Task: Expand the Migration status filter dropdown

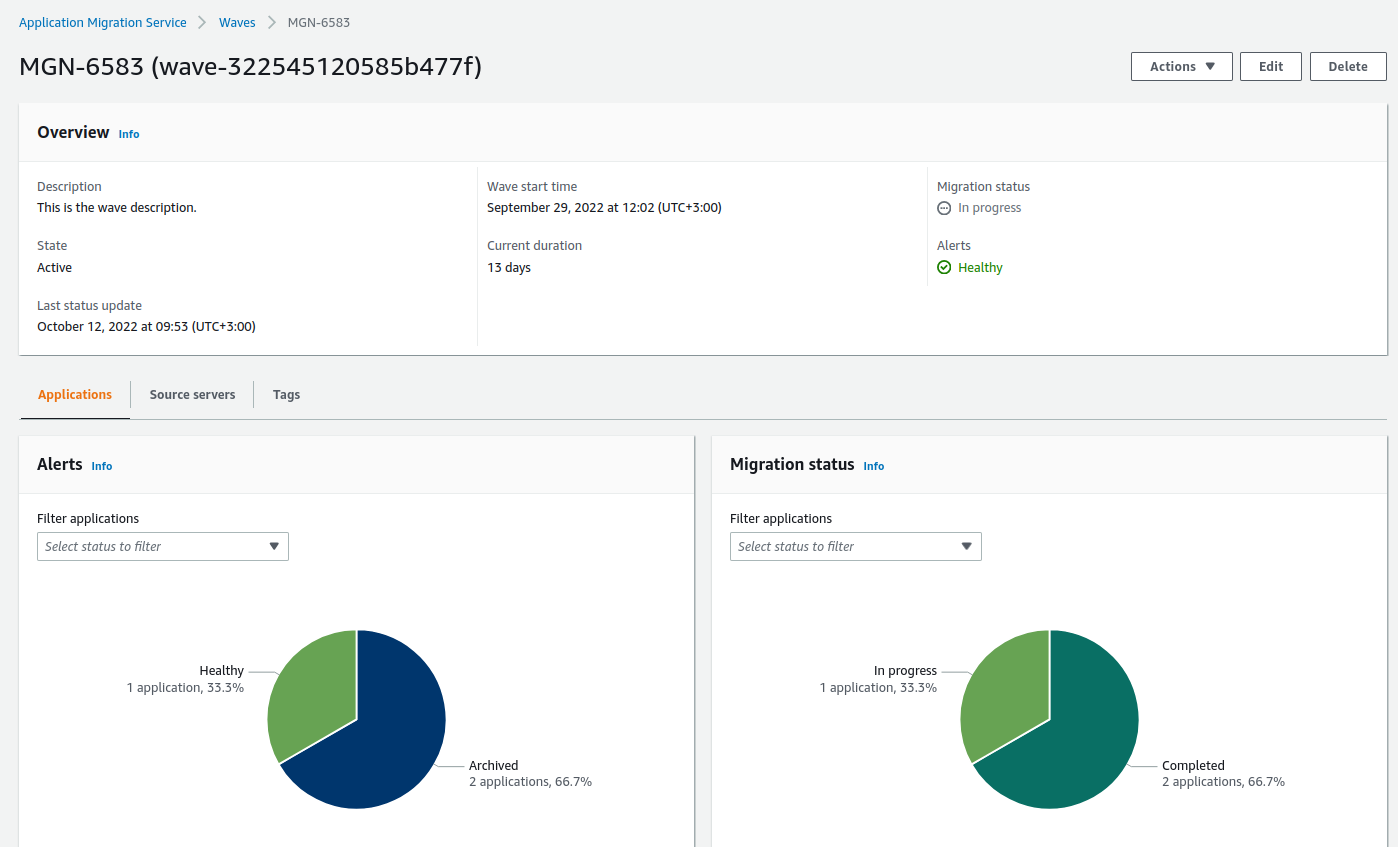Action: [x=856, y=546]
